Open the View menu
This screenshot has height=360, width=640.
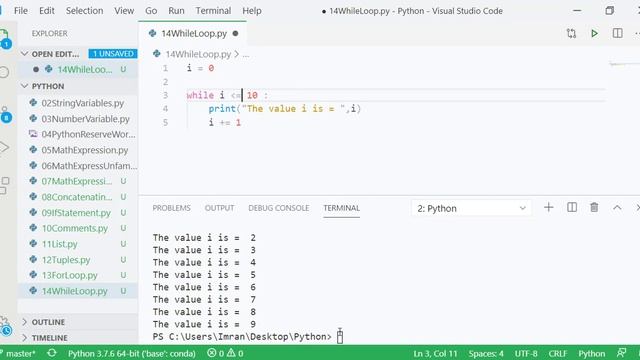[124, 11]
